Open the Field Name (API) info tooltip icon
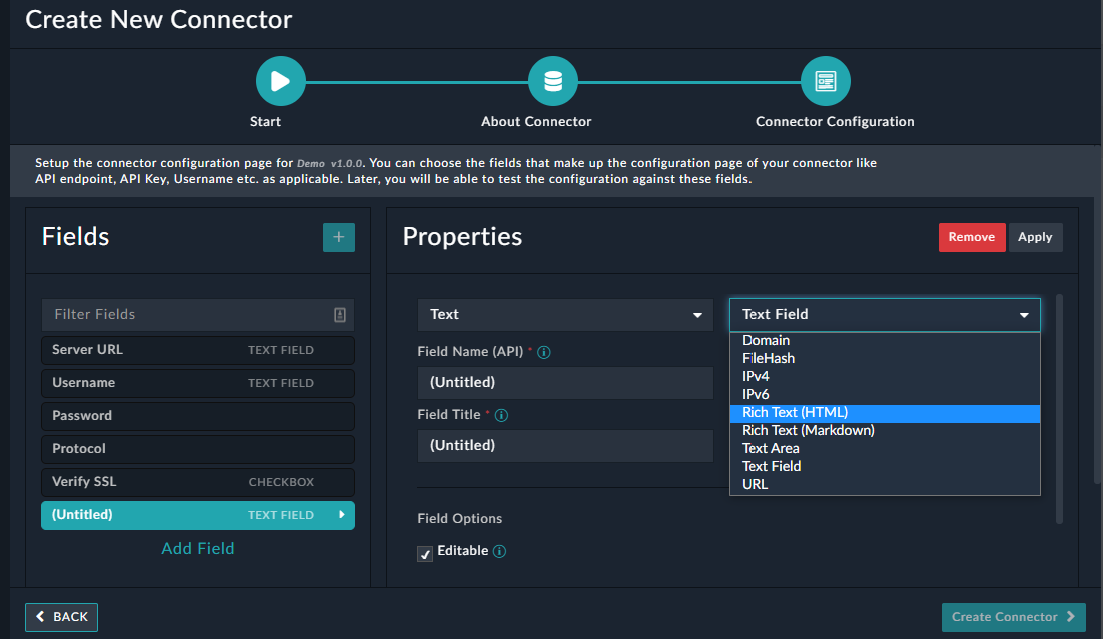The image size is (1103, 639). tap(543, 351)
